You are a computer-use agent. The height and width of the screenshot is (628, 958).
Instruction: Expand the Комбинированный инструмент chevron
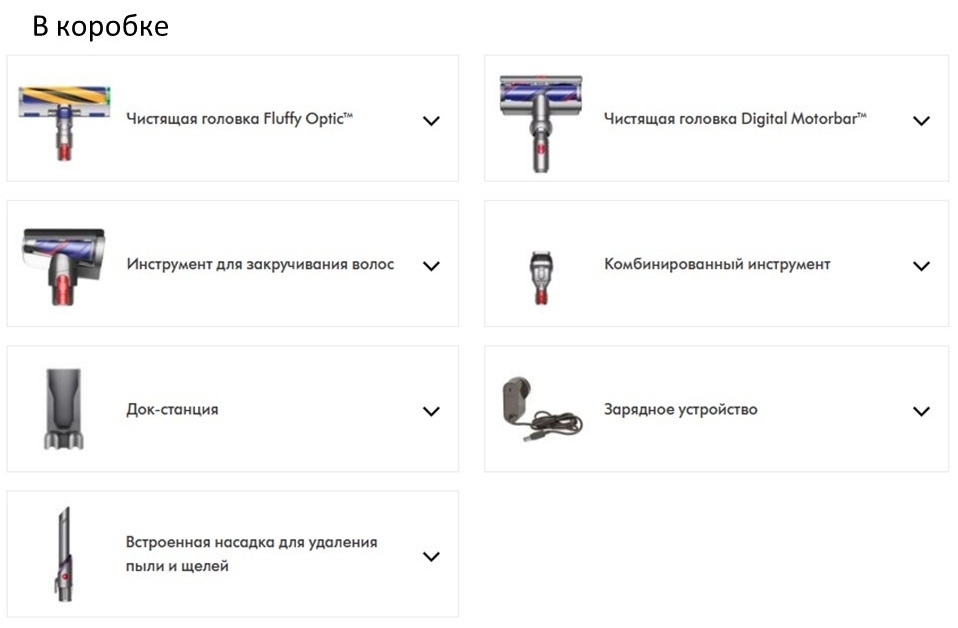coord(921,266)
